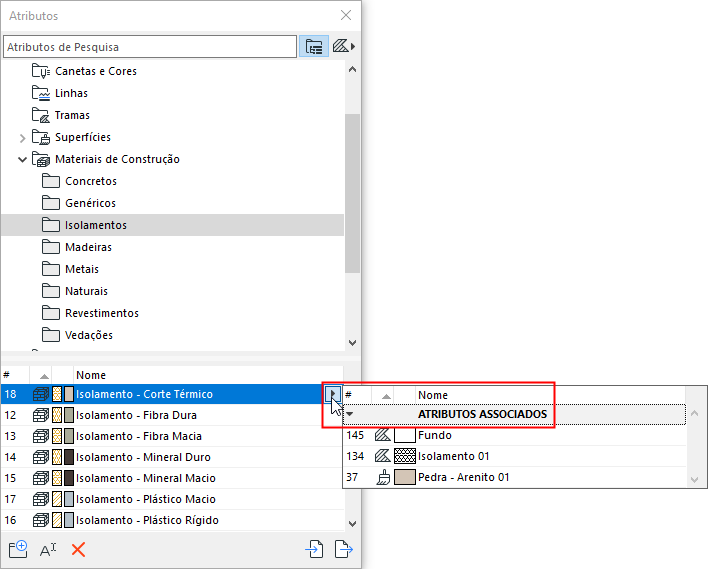
Task: Click Isolamento 01 hatch pattern preview
Action: [x=405, y=456]
